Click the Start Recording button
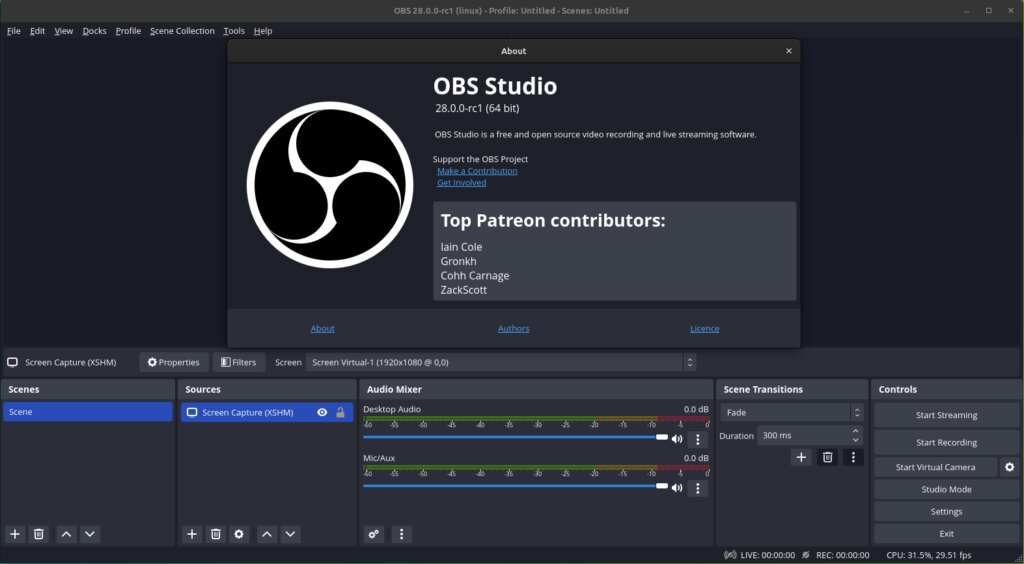The image size is (1024, 564). click(x=946, y=443)
